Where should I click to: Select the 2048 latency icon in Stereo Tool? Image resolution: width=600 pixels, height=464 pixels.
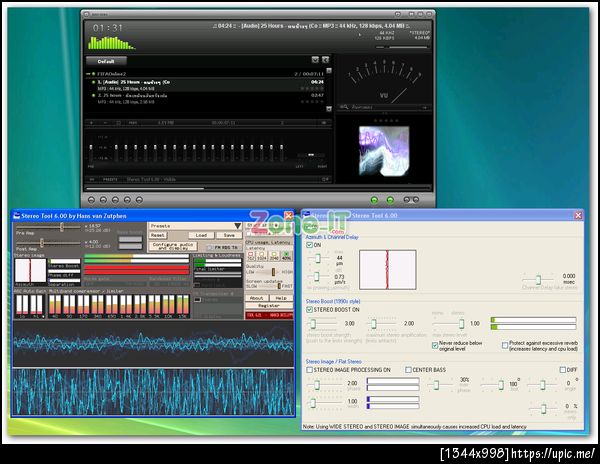coord(274,256)
